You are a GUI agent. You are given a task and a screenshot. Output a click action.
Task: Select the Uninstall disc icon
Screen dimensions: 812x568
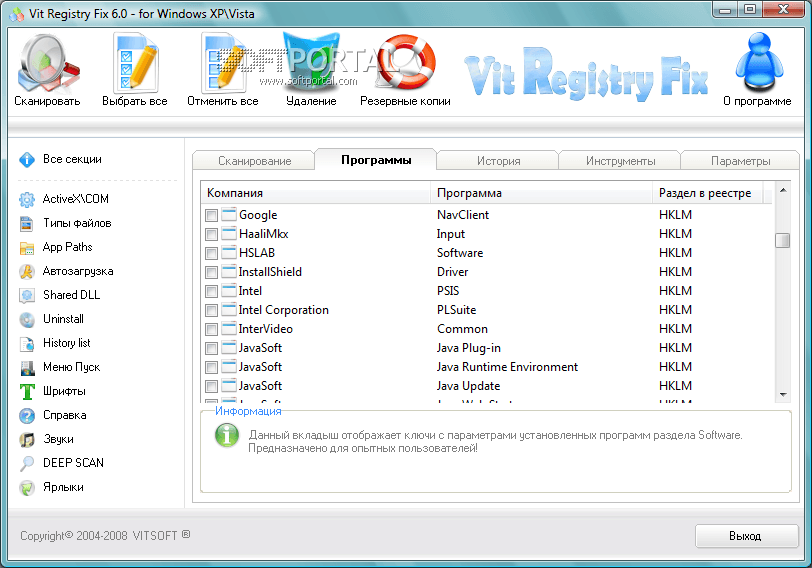[27, 319]
